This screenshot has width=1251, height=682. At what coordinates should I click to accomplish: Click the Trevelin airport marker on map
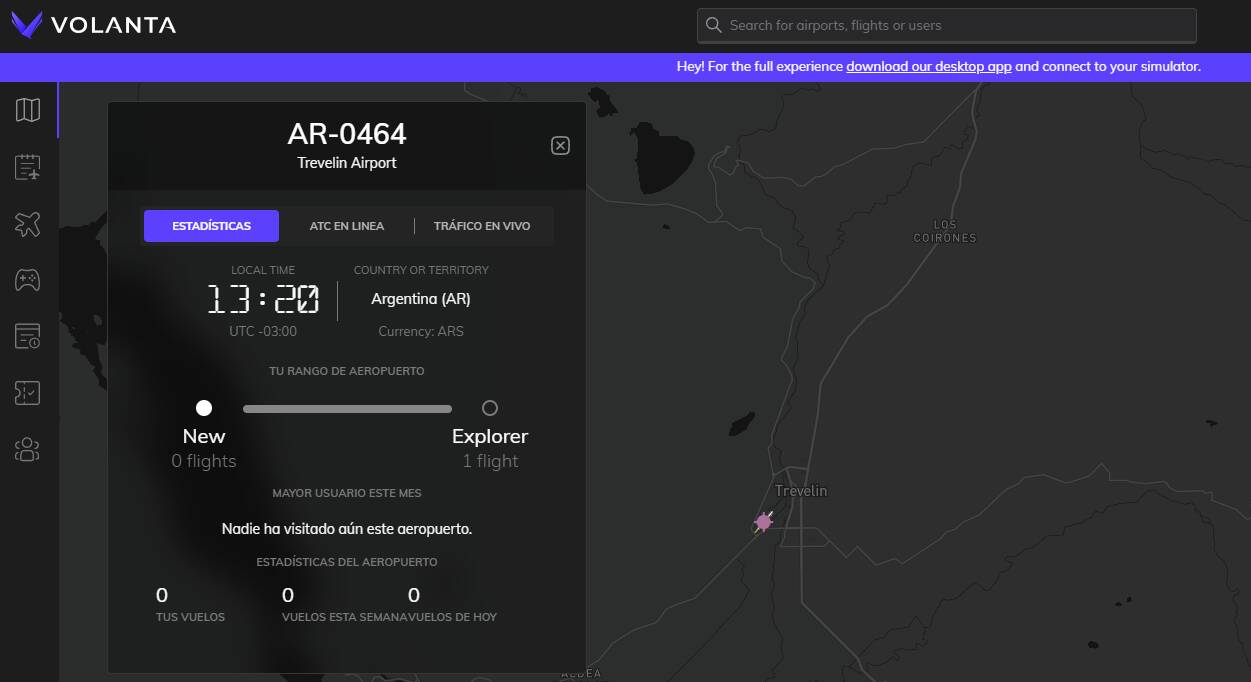click(x=764, y=521)
